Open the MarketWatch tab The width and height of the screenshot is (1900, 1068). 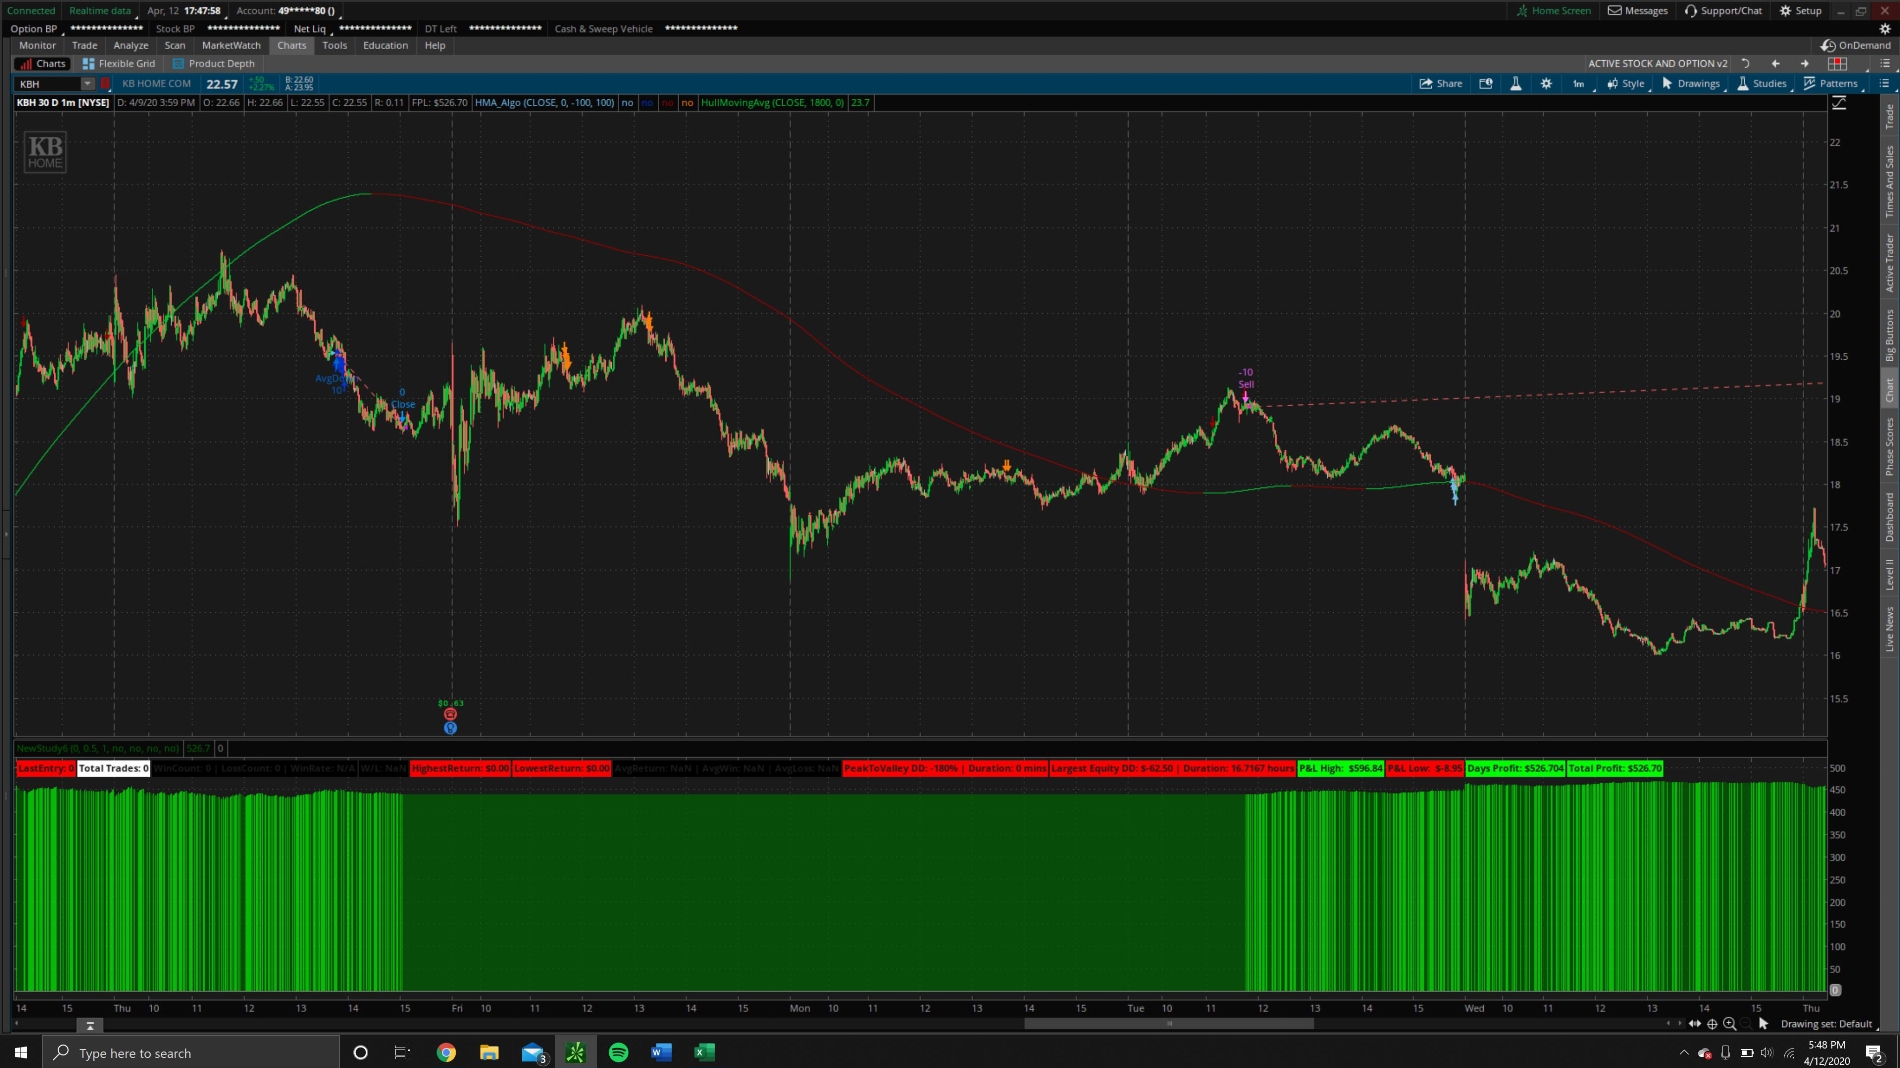coord(231,45)
